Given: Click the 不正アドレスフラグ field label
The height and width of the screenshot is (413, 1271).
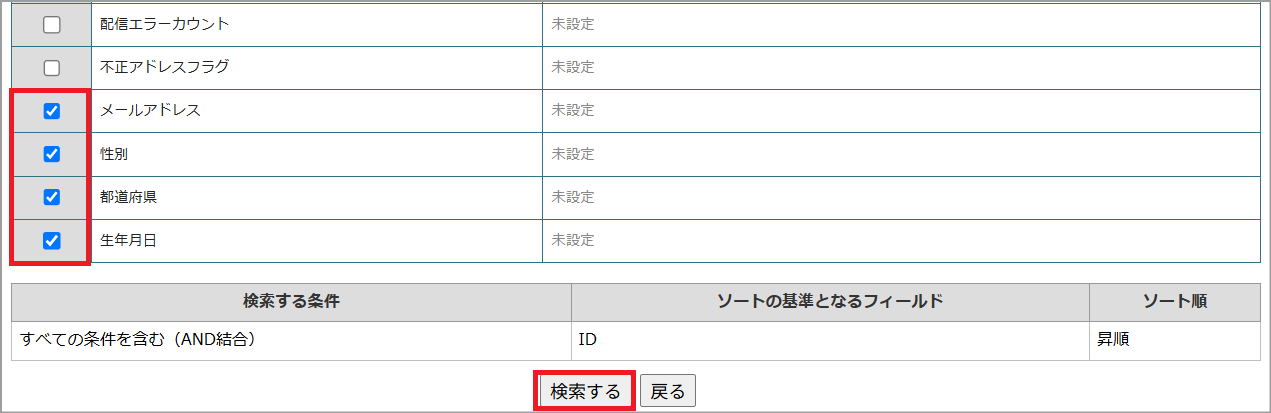Looking at the screenshot, I should click(164, 67).
